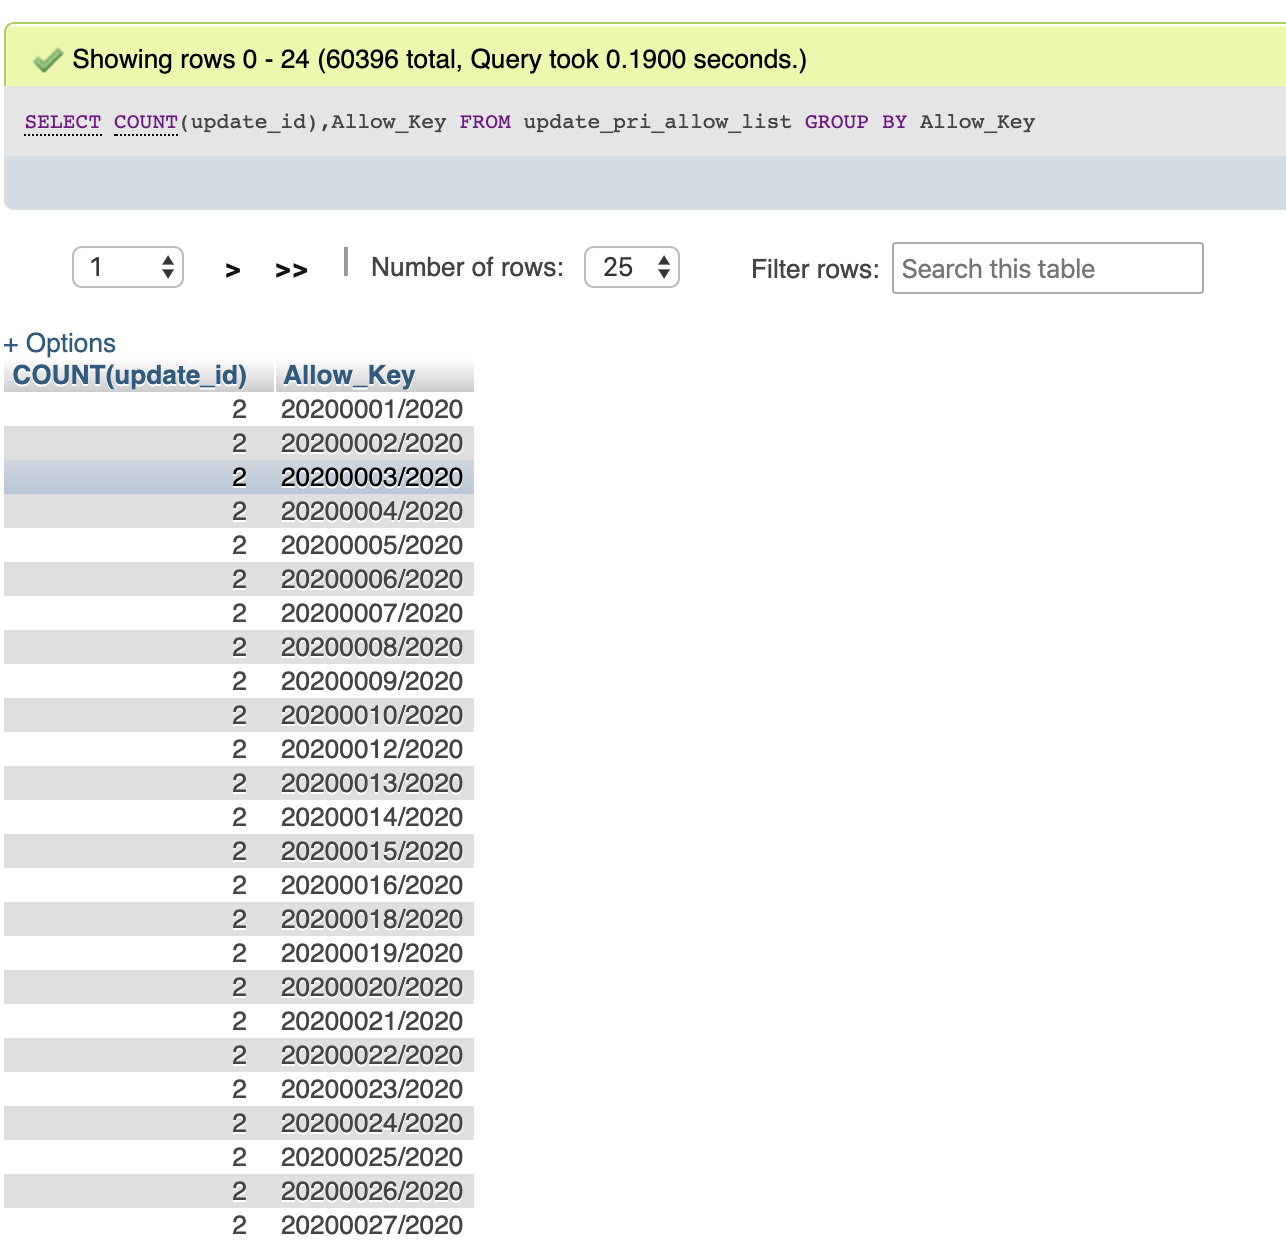Sort by Allow_Key column header
This screenshot has height=1260, width=1286.
pos(349,375)
